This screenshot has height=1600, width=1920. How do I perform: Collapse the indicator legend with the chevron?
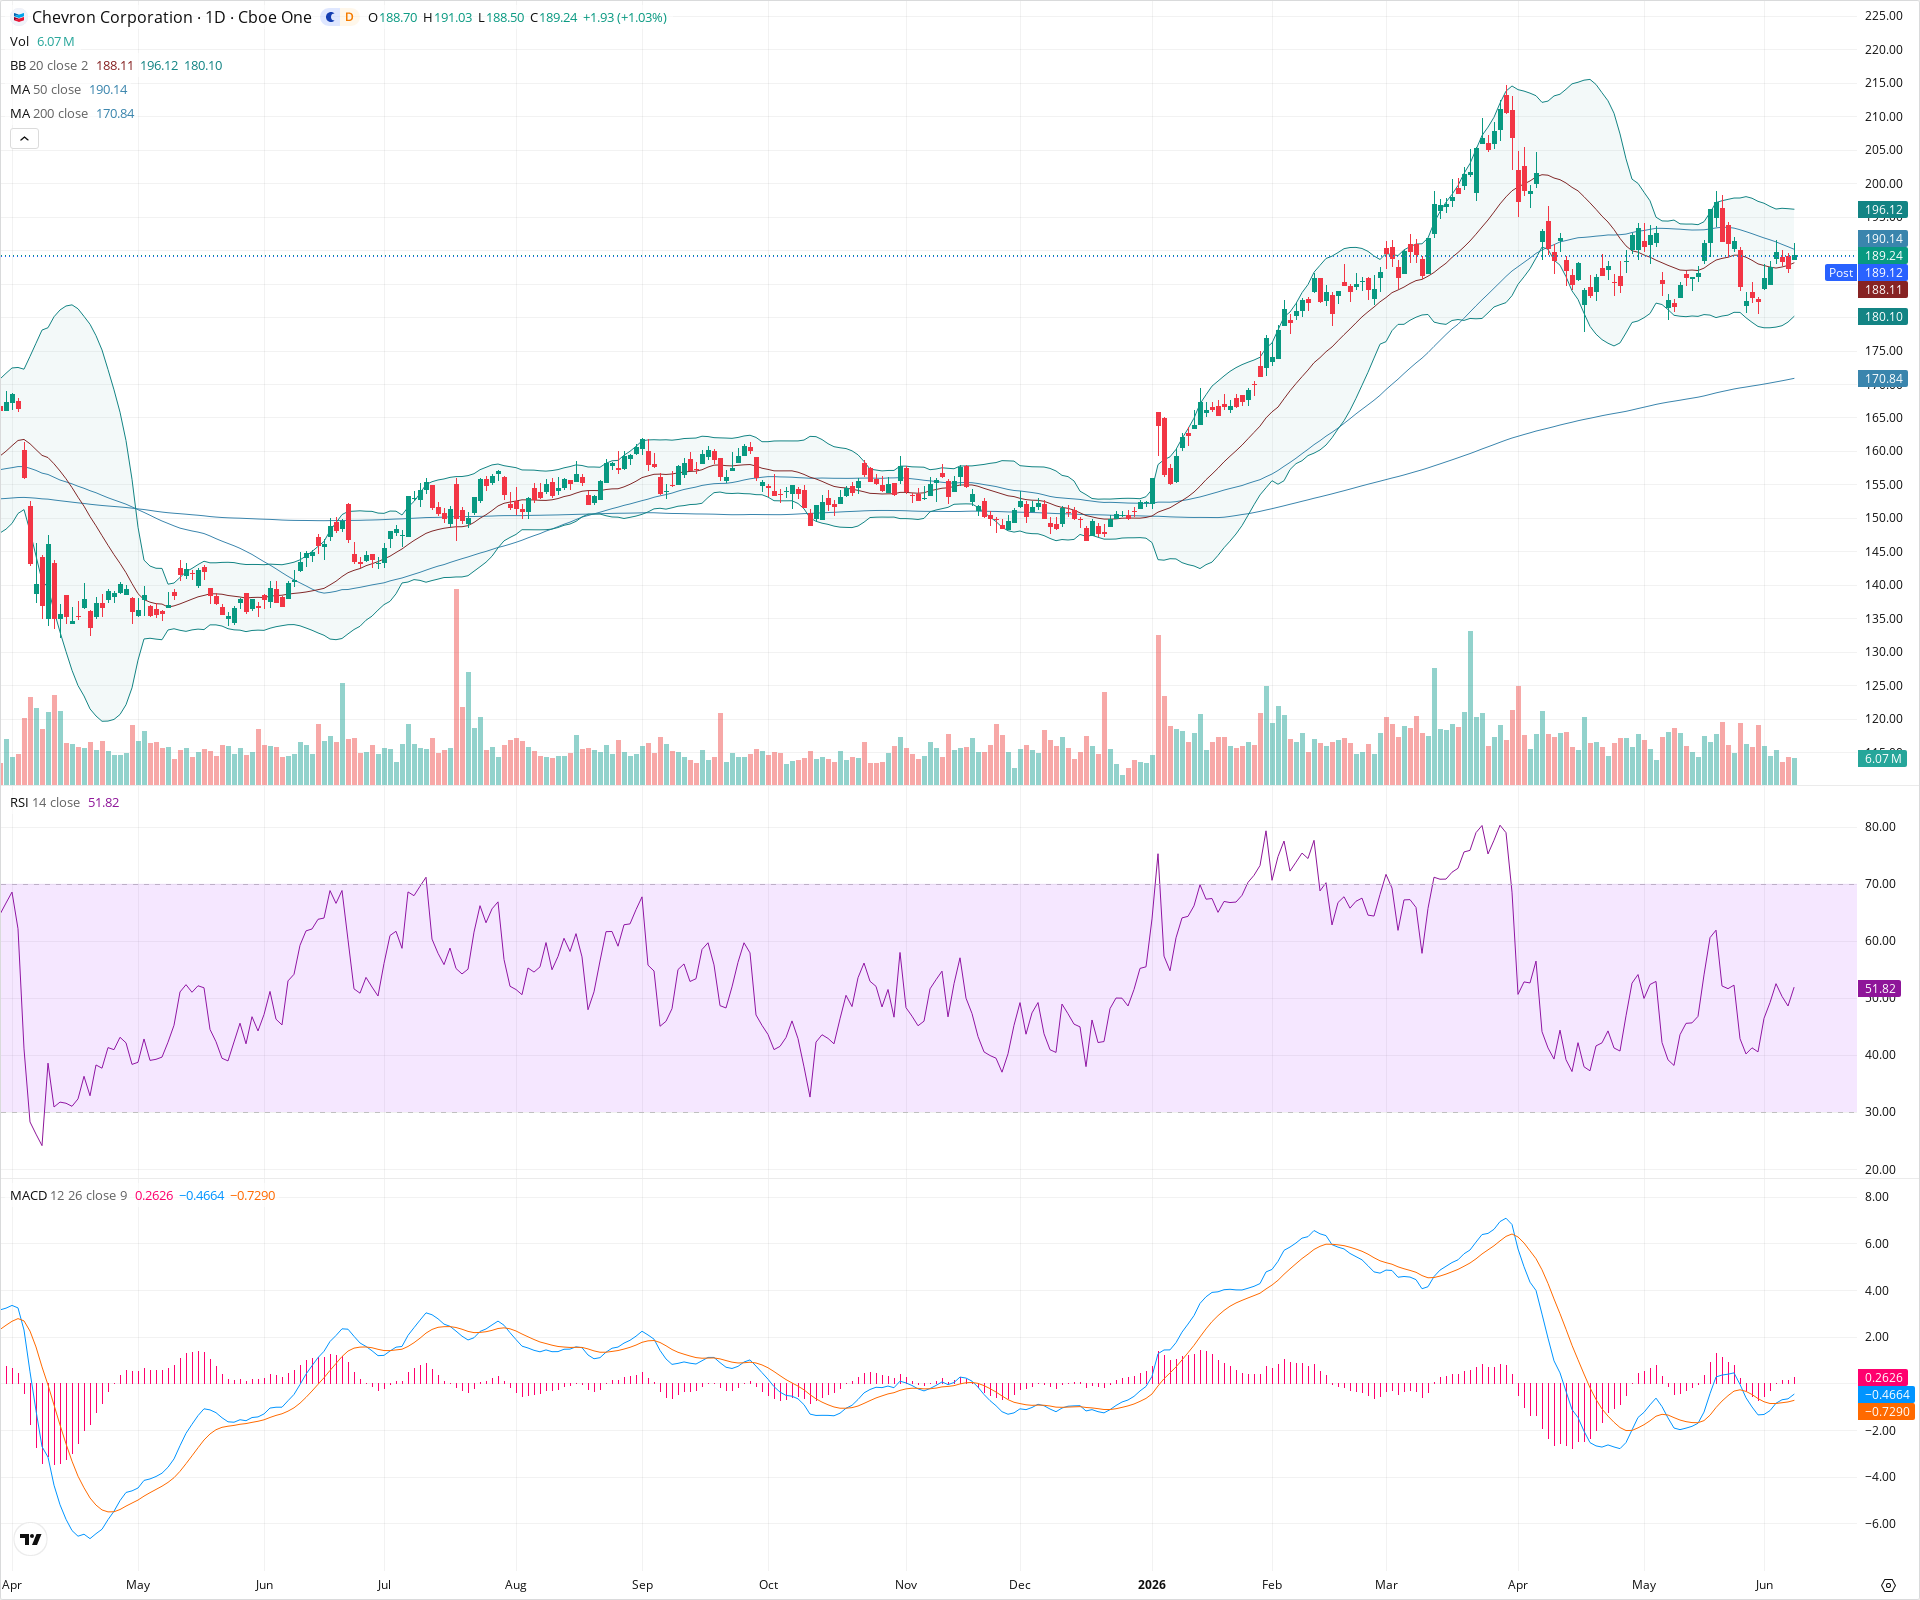coord(25,139)
